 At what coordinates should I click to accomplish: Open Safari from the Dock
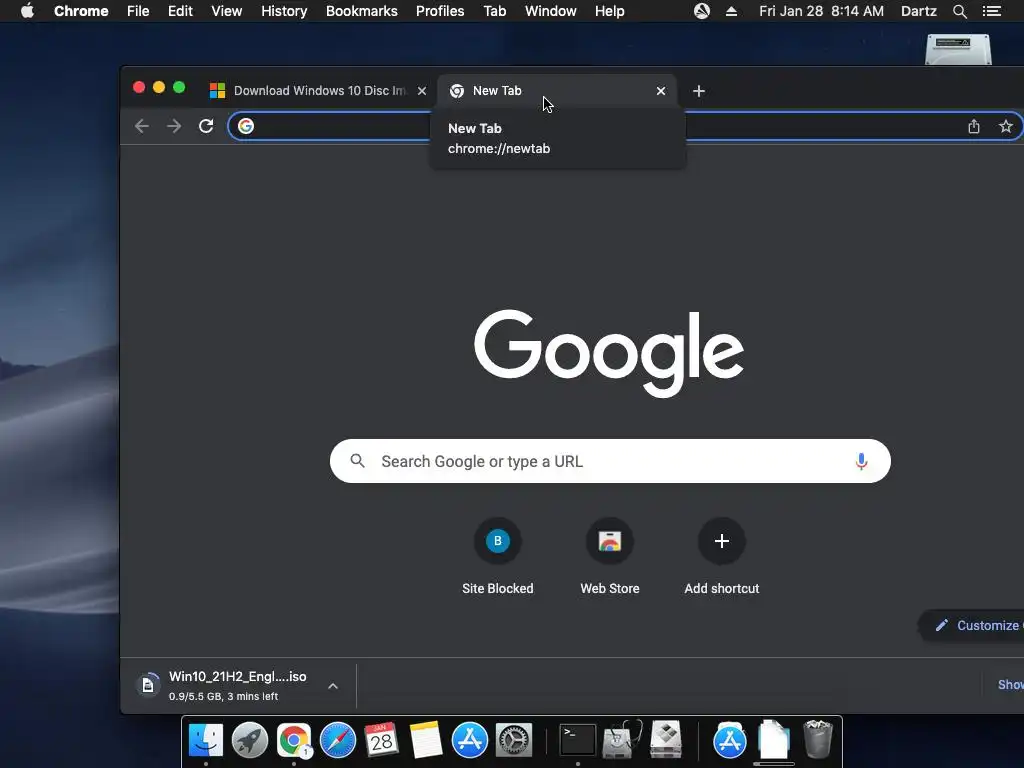(x=338, y=740)
